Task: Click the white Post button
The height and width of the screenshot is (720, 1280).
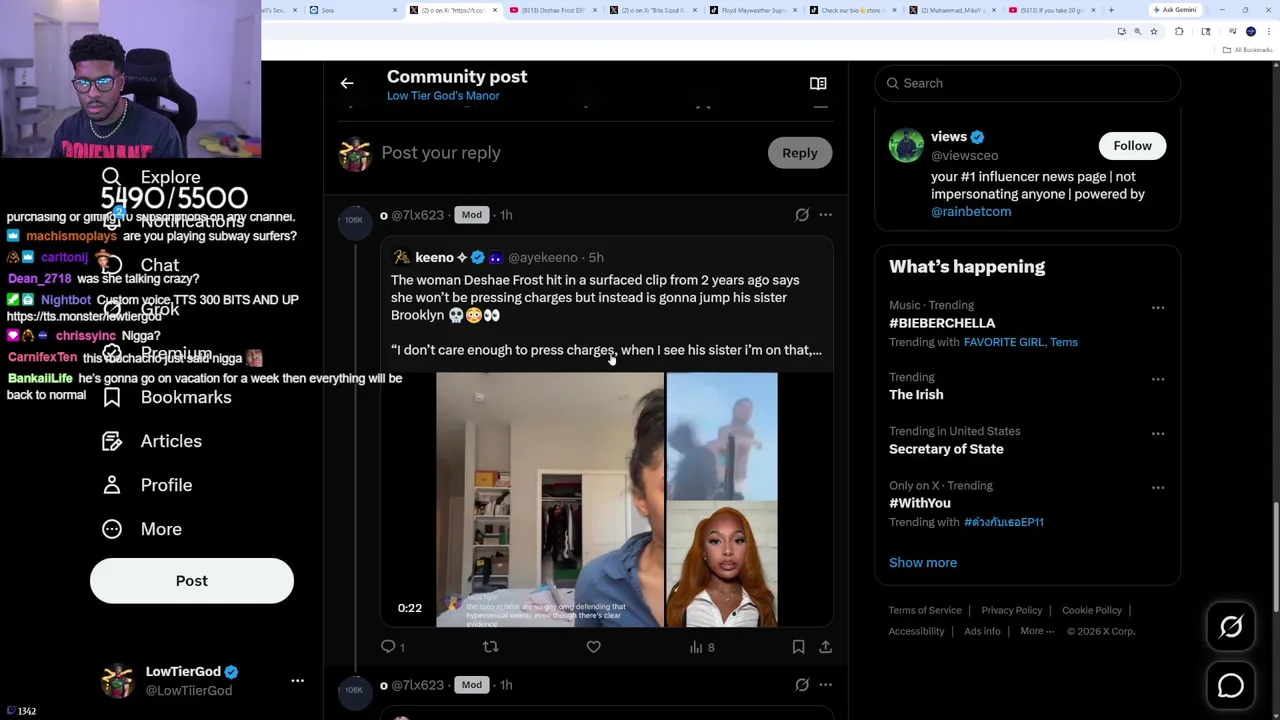Action: pyautogui.click(x=192, y=581)
